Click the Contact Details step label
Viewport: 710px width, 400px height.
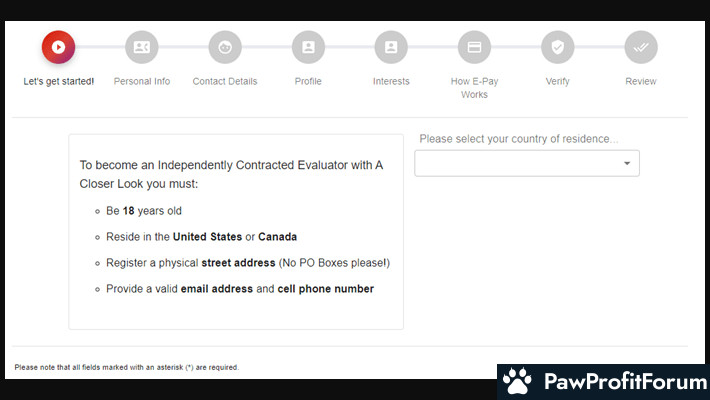225,82
